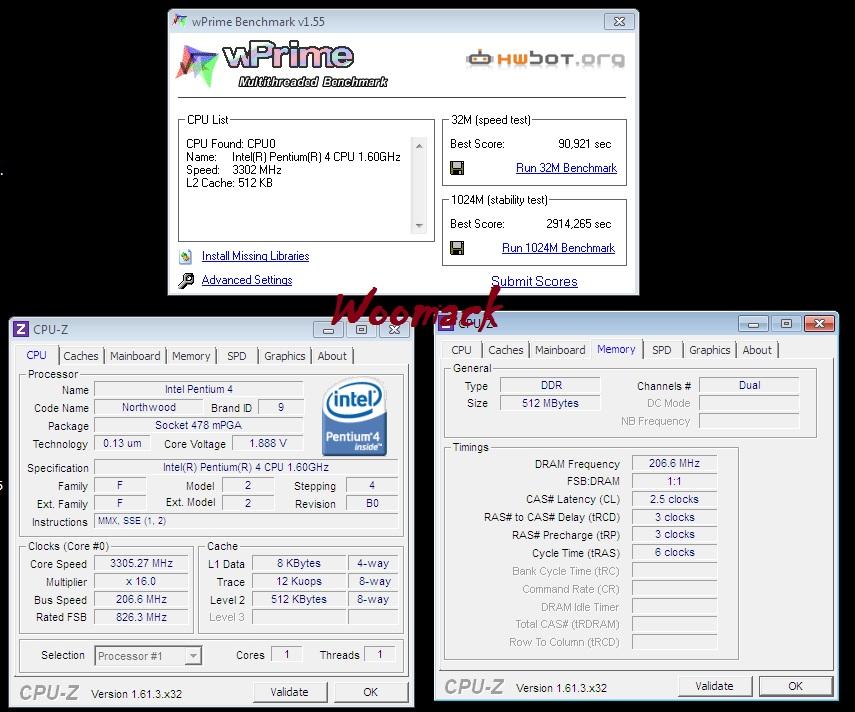Click the Intel Pentium 4 inside badge
This screenshot has width=855, height=712.
(x=354, y=417)
